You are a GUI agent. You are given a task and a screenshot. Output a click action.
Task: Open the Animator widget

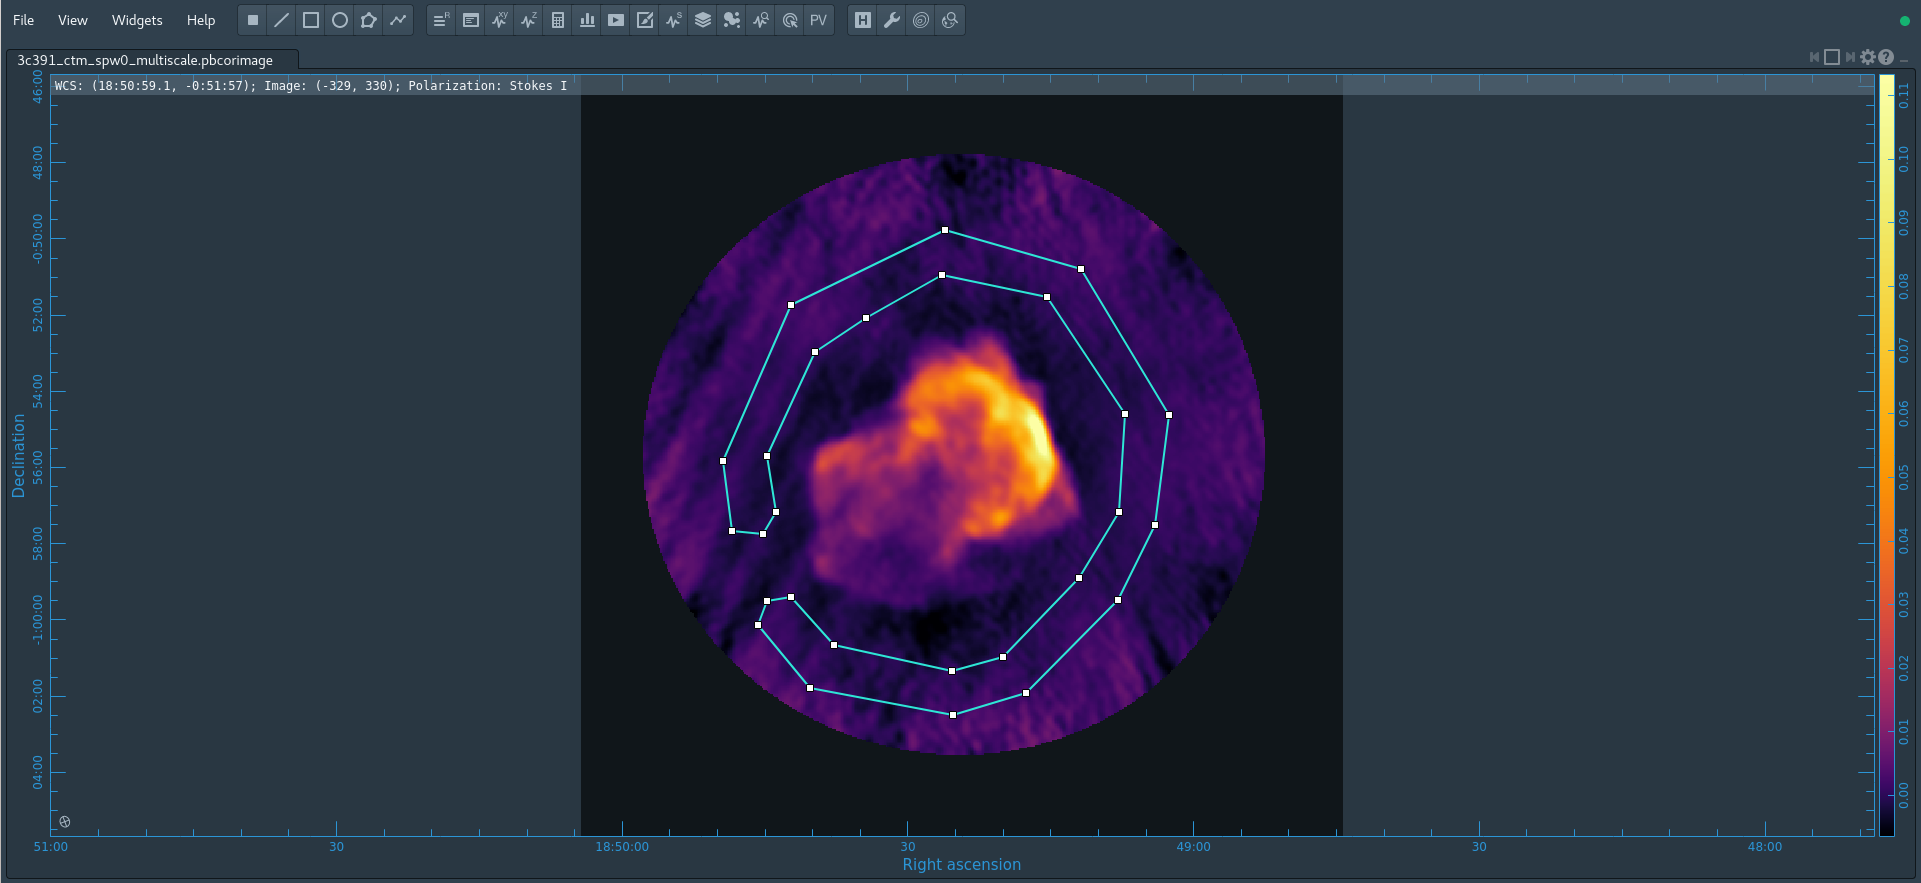point(616,20)
